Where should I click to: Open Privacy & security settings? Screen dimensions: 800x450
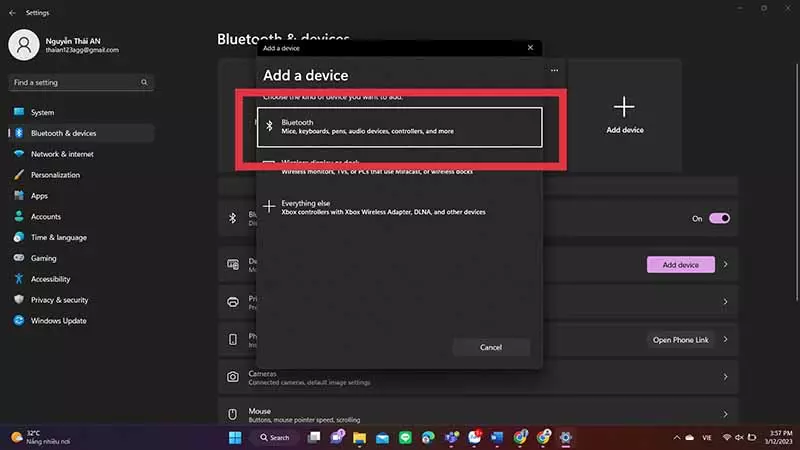pos(82,300)
